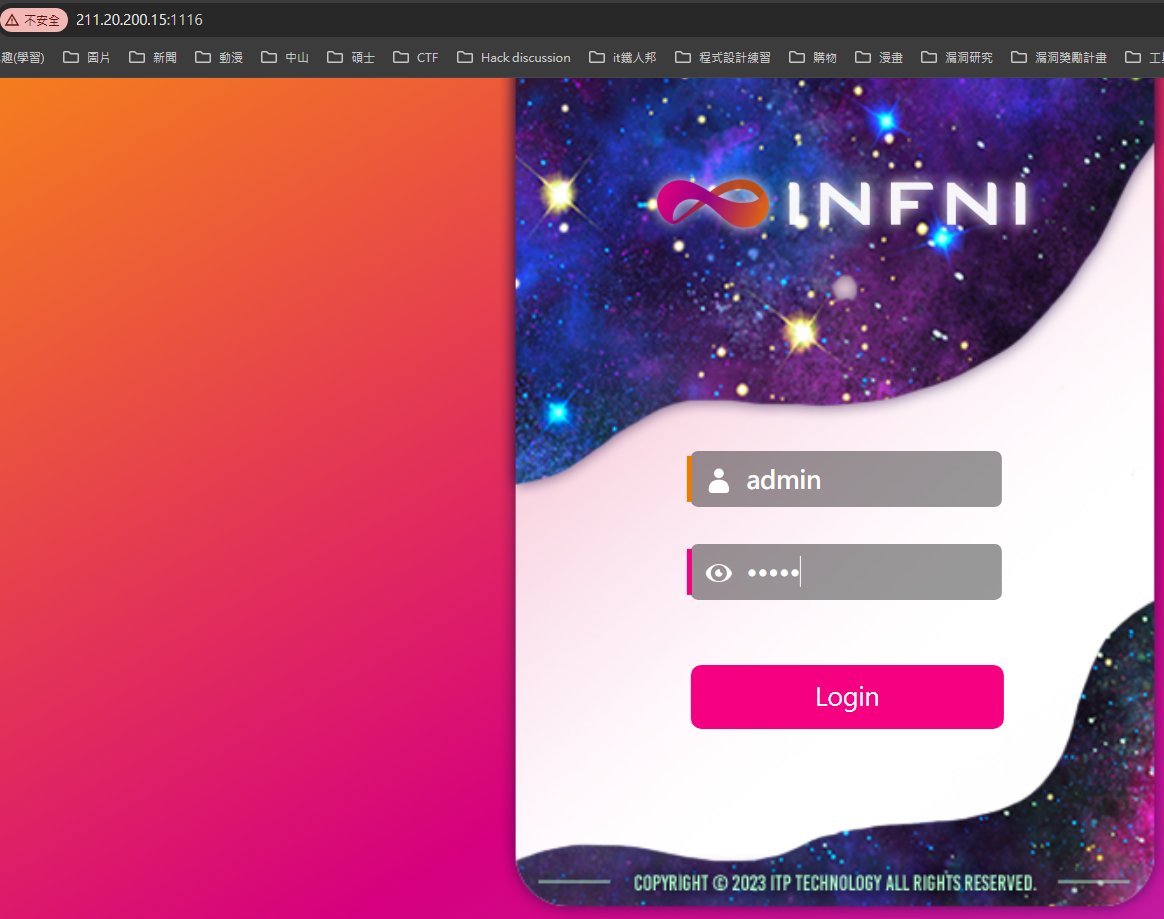This screenshot has width=1164, height=919.
Task: Click the masked password field
Action: pyautogui.click(x=846, y=572)
